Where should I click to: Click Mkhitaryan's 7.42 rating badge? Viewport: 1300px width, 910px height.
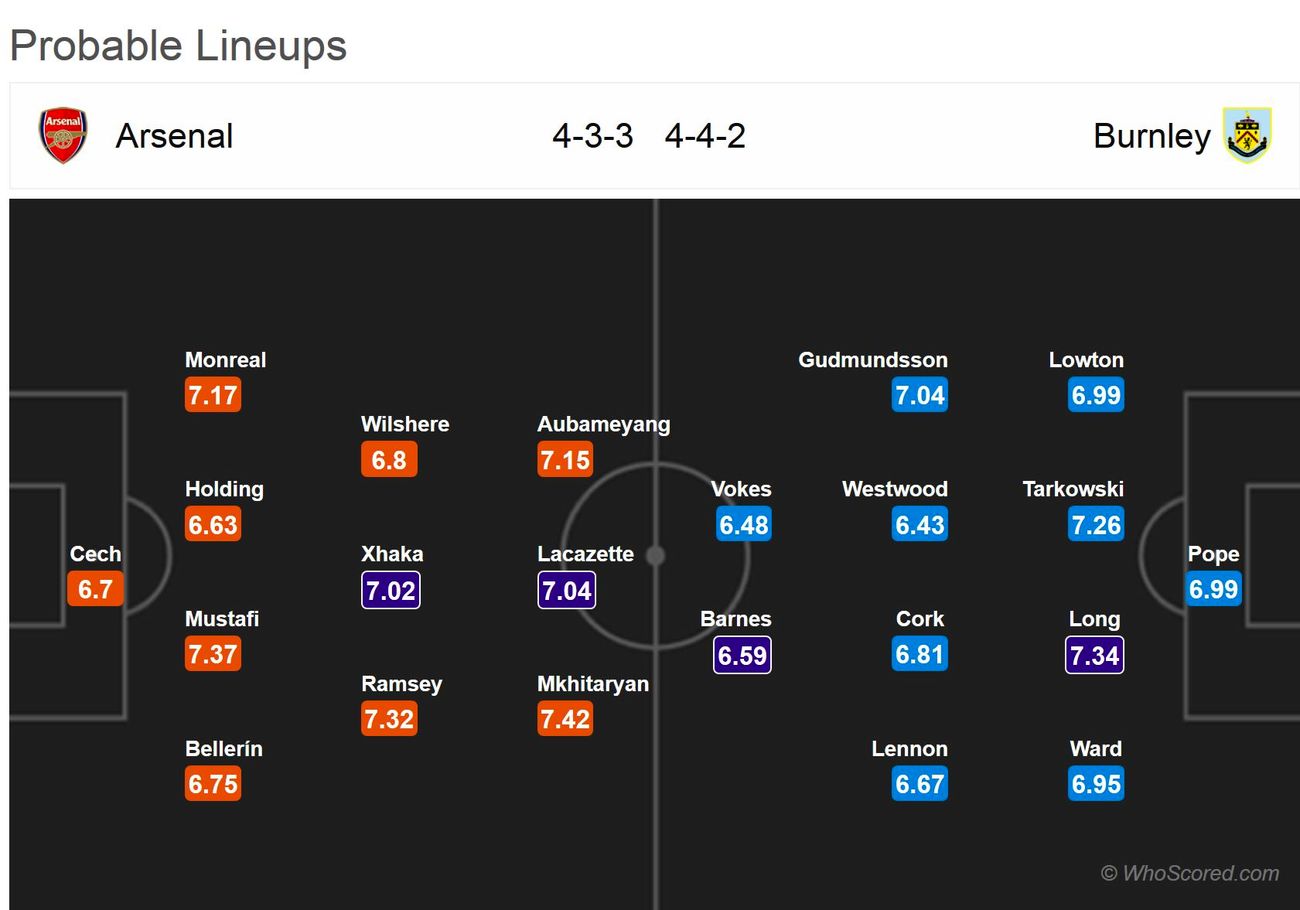[x=565, y=719]
